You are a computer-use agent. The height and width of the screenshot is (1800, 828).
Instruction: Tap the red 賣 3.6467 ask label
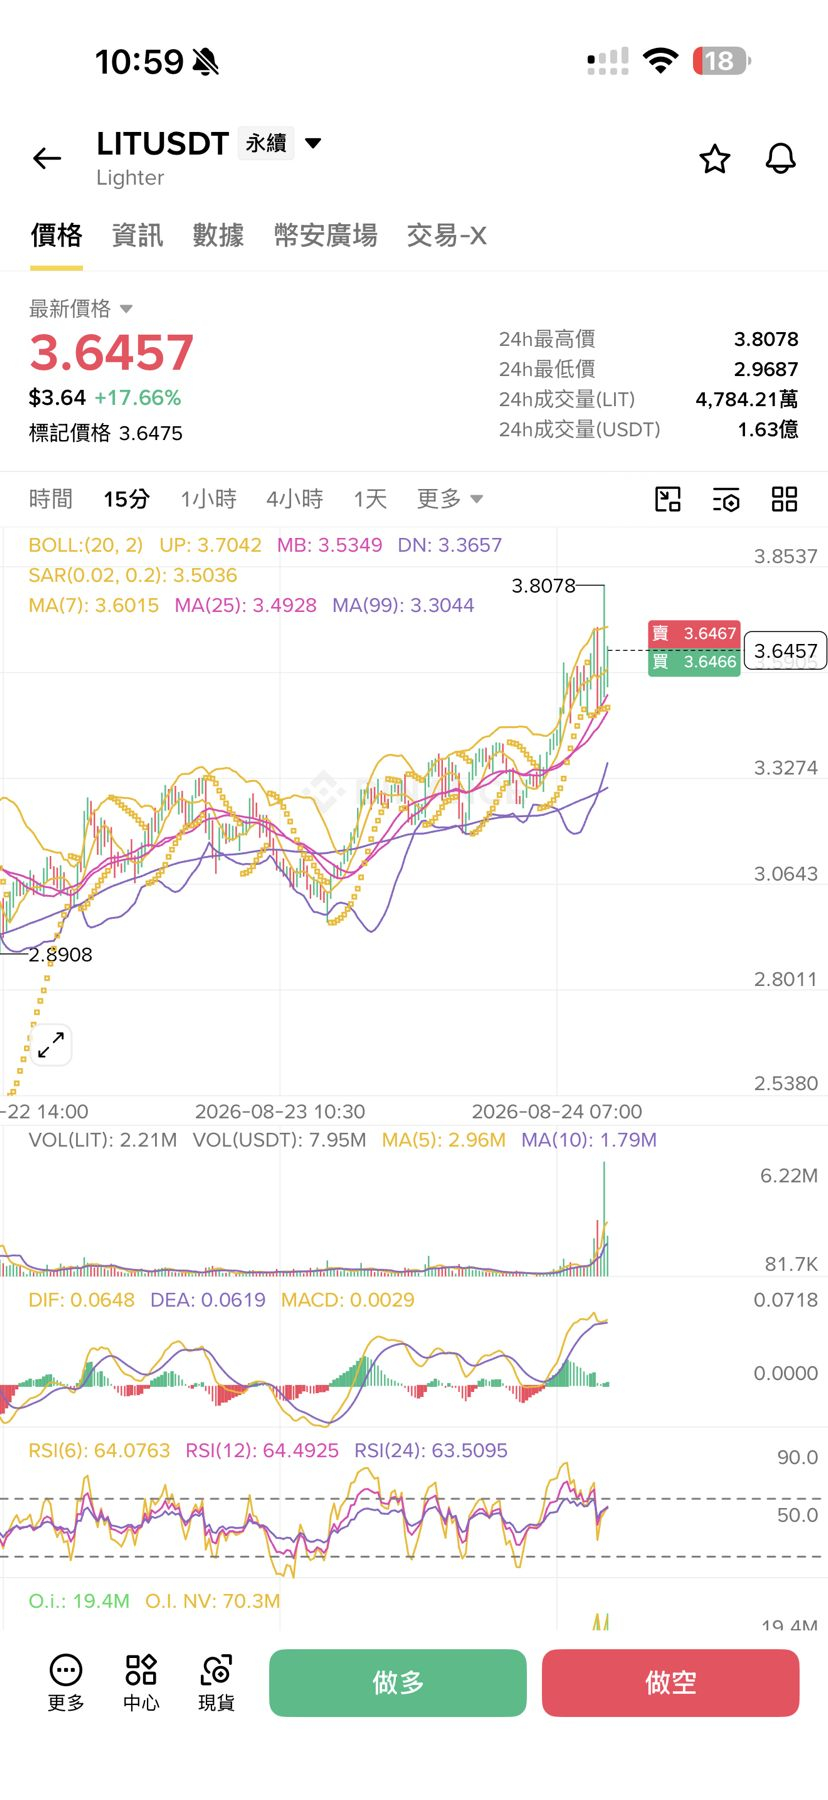click(694, 633)
